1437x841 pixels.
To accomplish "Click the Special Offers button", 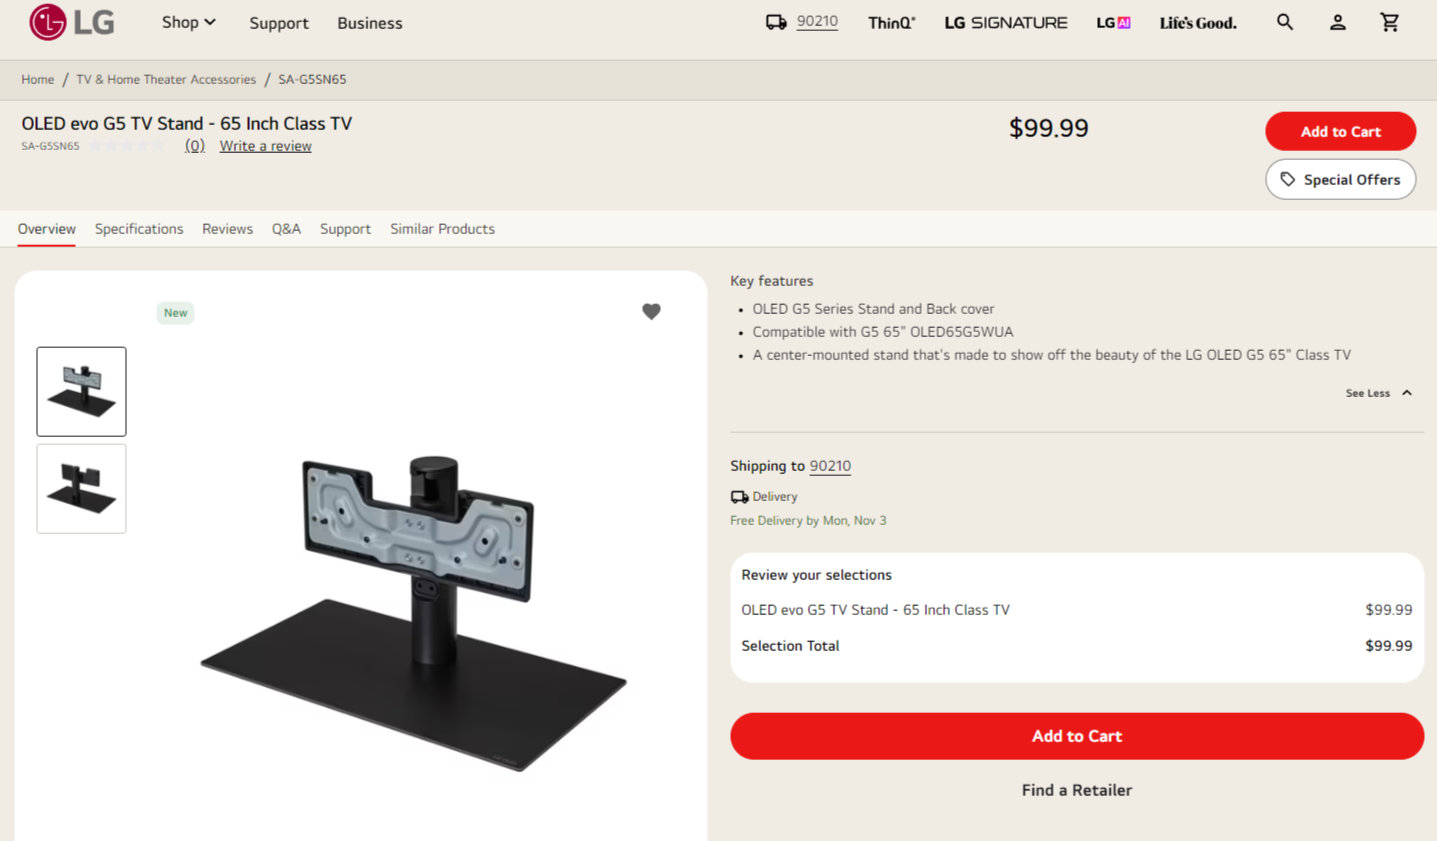I will click(1340, 180).
